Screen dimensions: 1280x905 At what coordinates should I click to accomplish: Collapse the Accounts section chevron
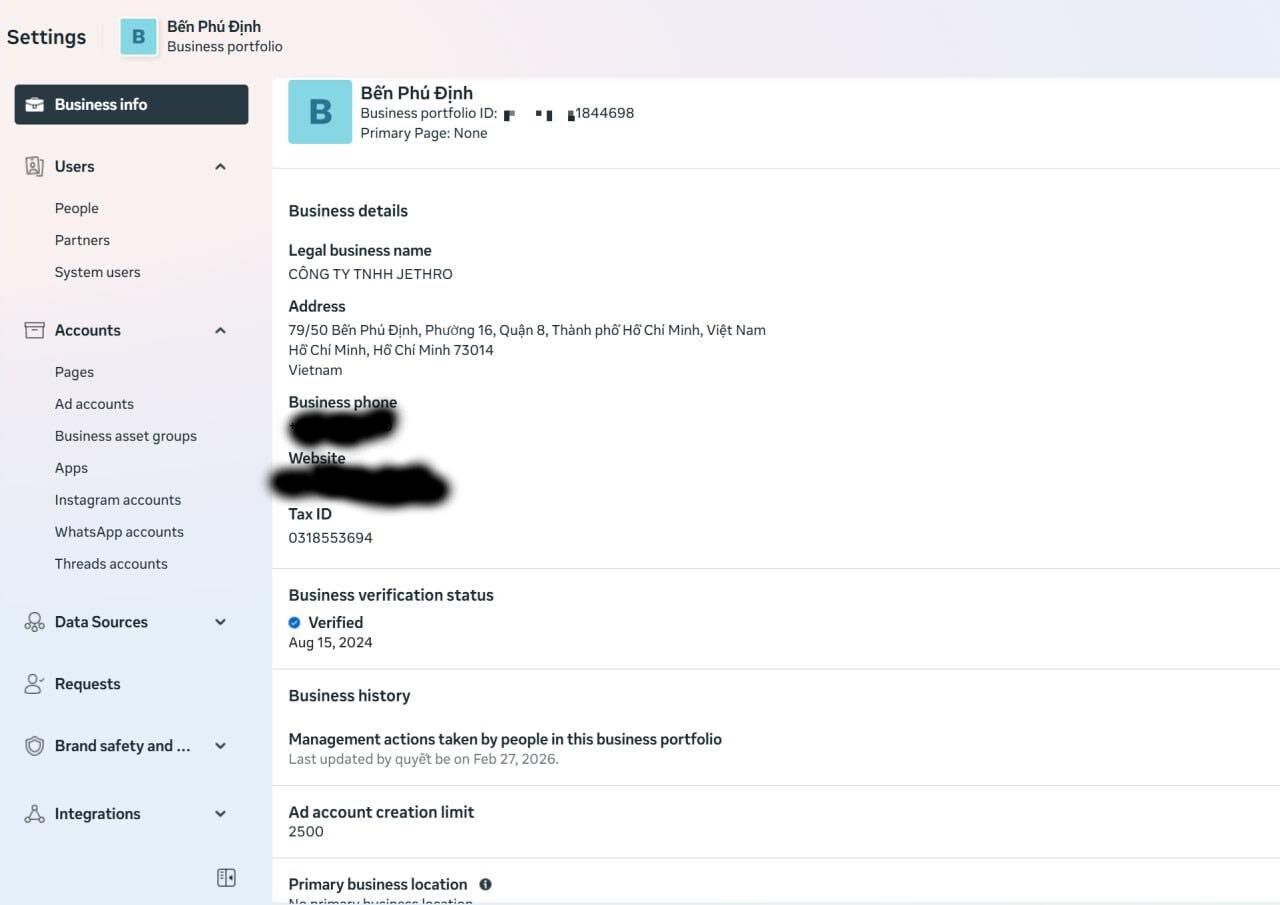221,330
